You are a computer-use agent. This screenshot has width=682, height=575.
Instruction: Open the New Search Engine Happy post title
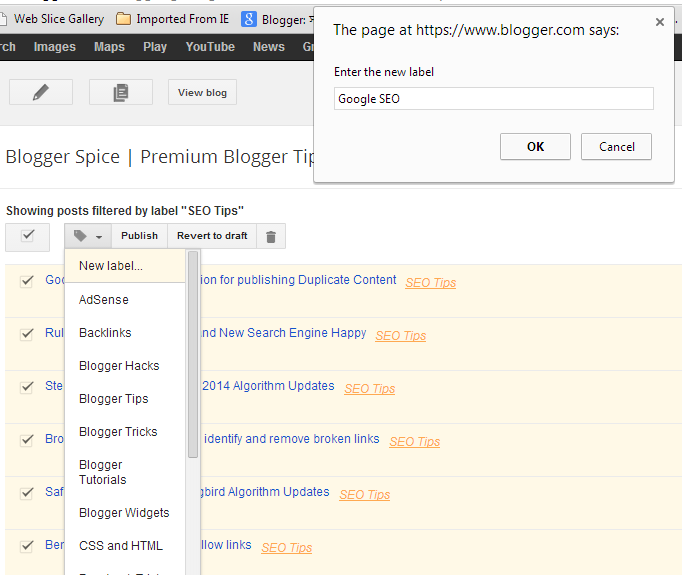283,333
